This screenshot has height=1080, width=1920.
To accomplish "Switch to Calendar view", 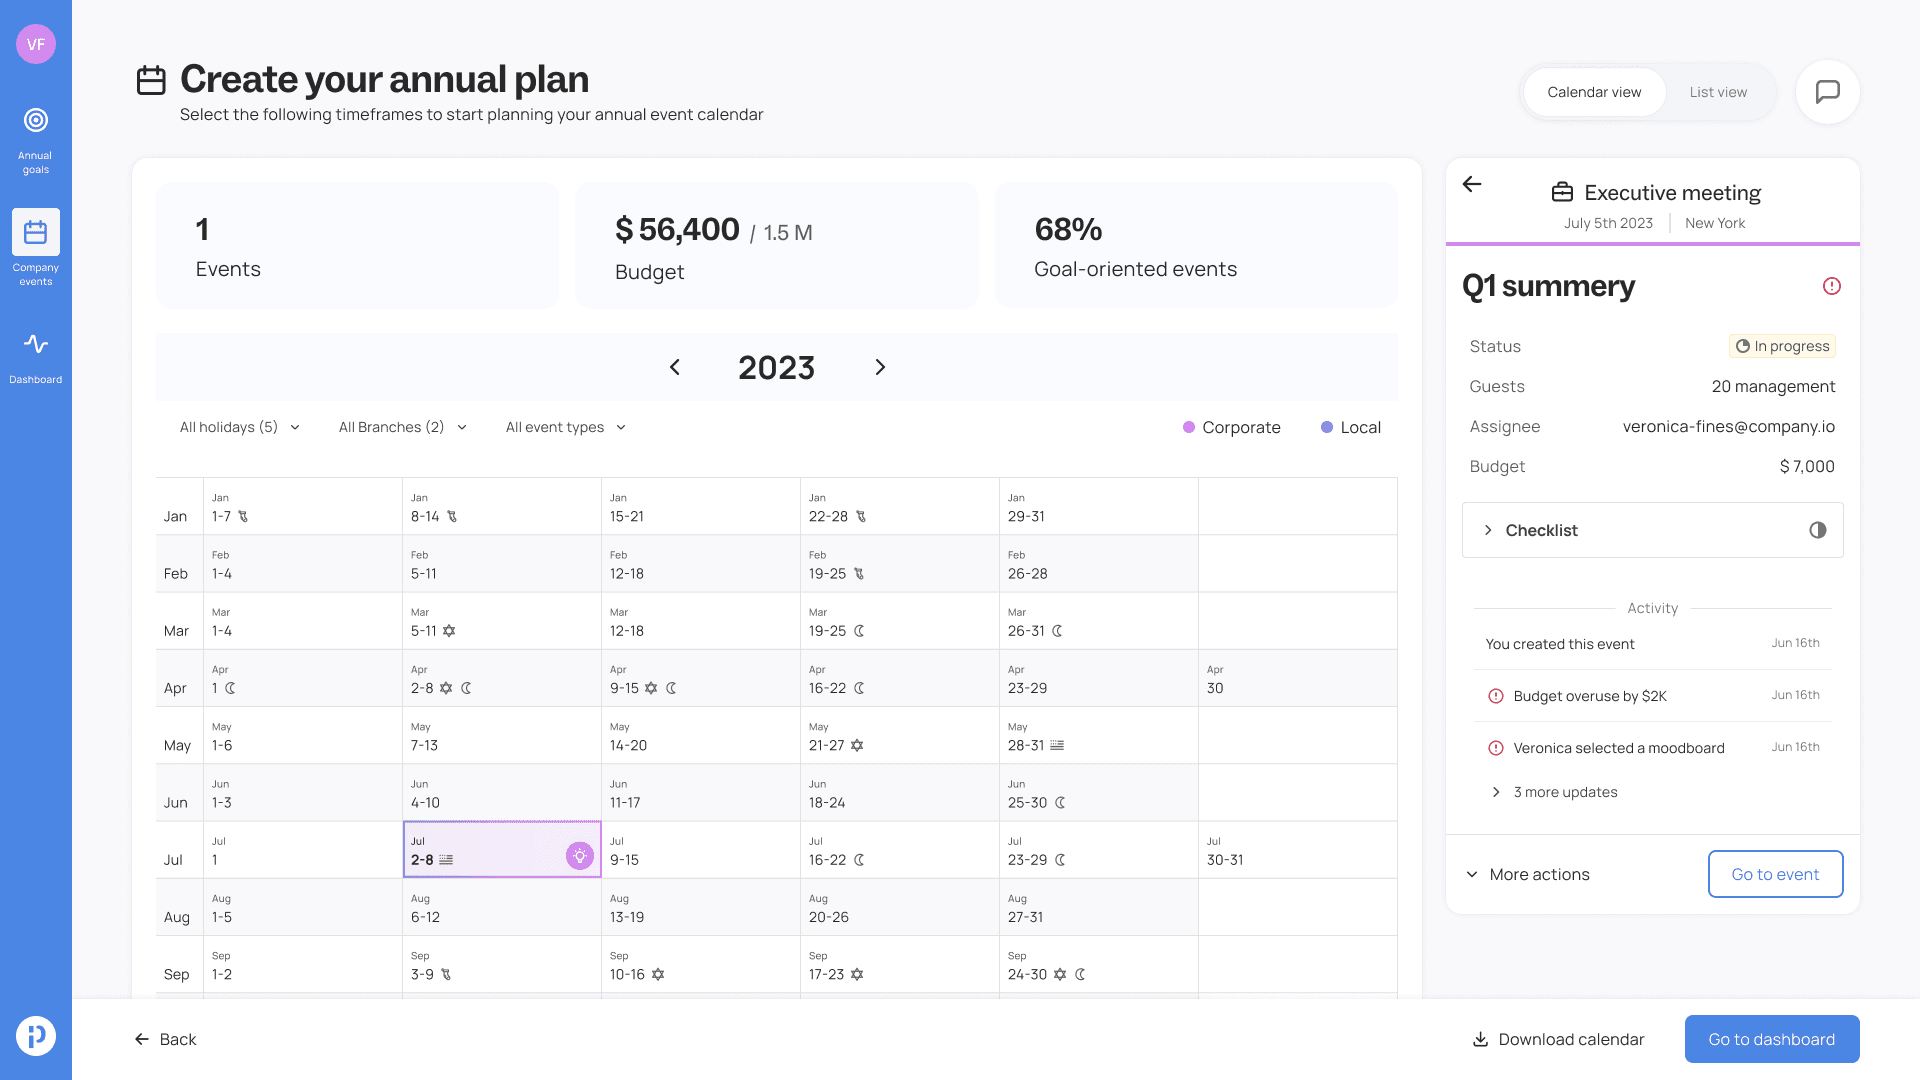I will click(x=1594, y=92).
